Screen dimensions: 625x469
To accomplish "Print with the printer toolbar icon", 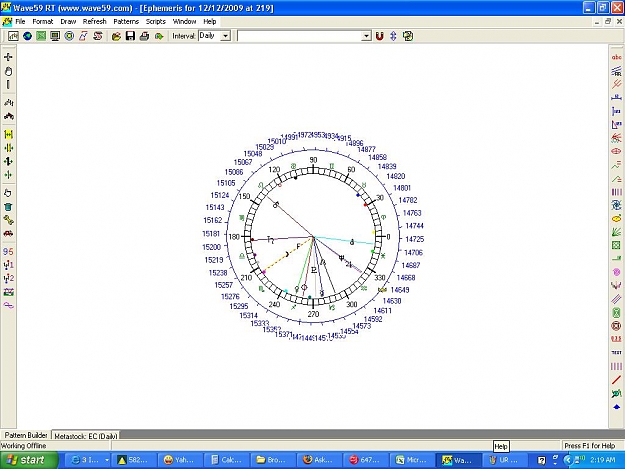I will point(144,36).
